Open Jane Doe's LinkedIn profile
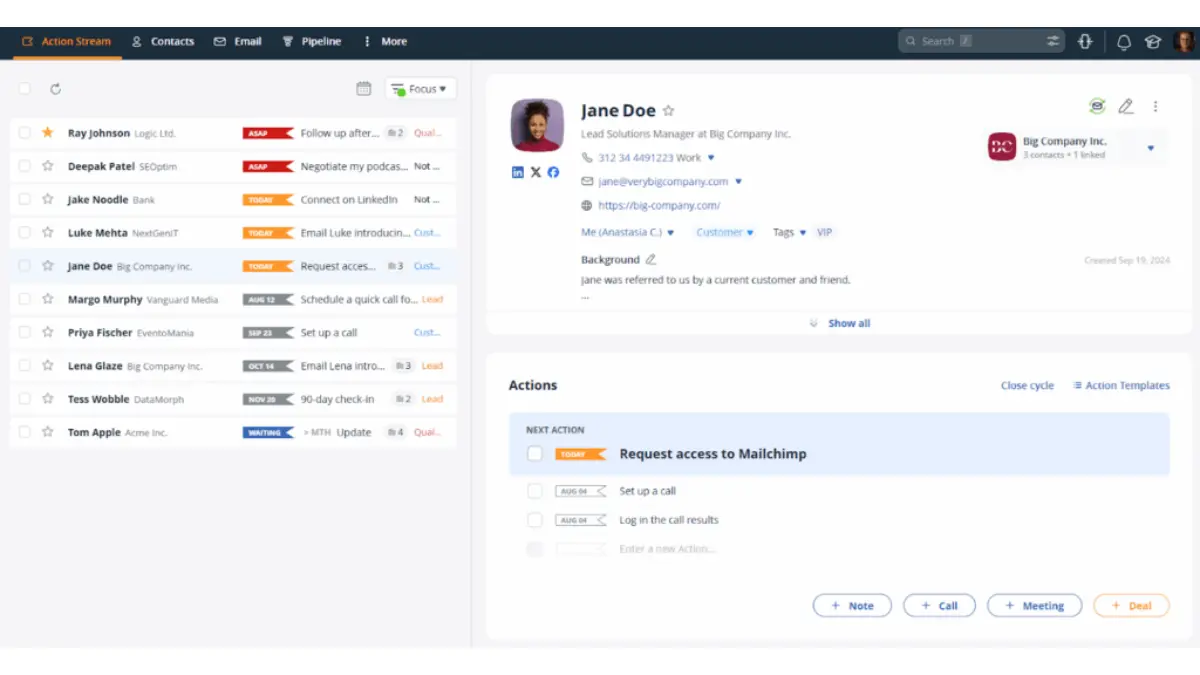1200x675 pixels. [x=517, y=172]
